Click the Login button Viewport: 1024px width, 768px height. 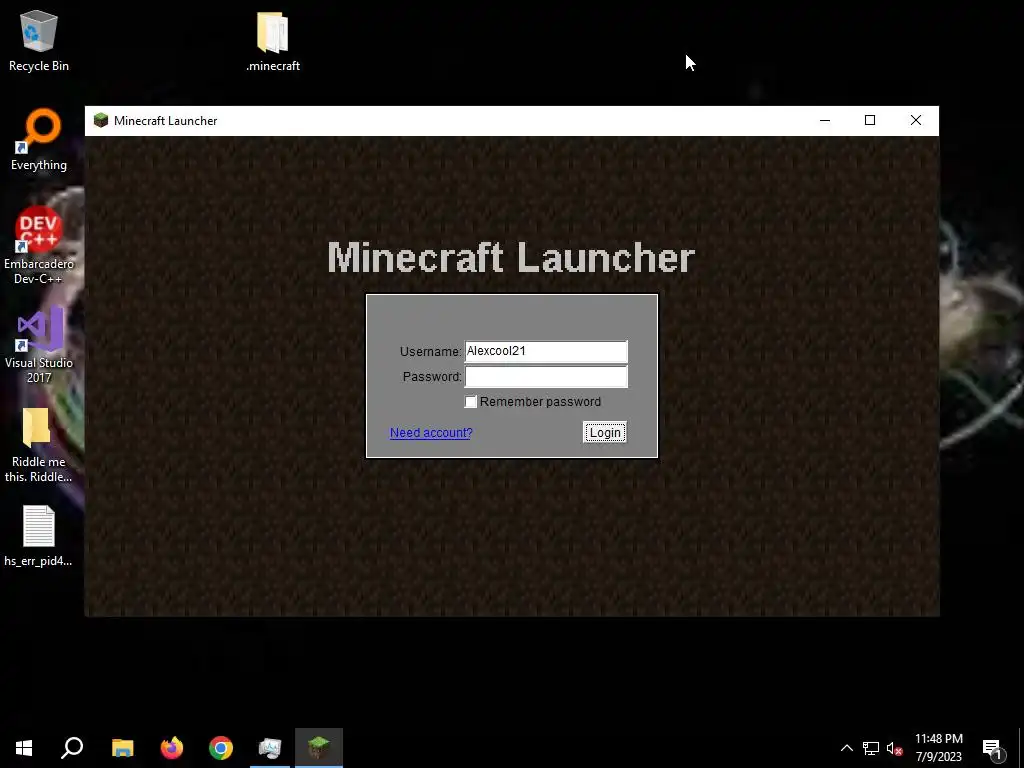(605, 432)
